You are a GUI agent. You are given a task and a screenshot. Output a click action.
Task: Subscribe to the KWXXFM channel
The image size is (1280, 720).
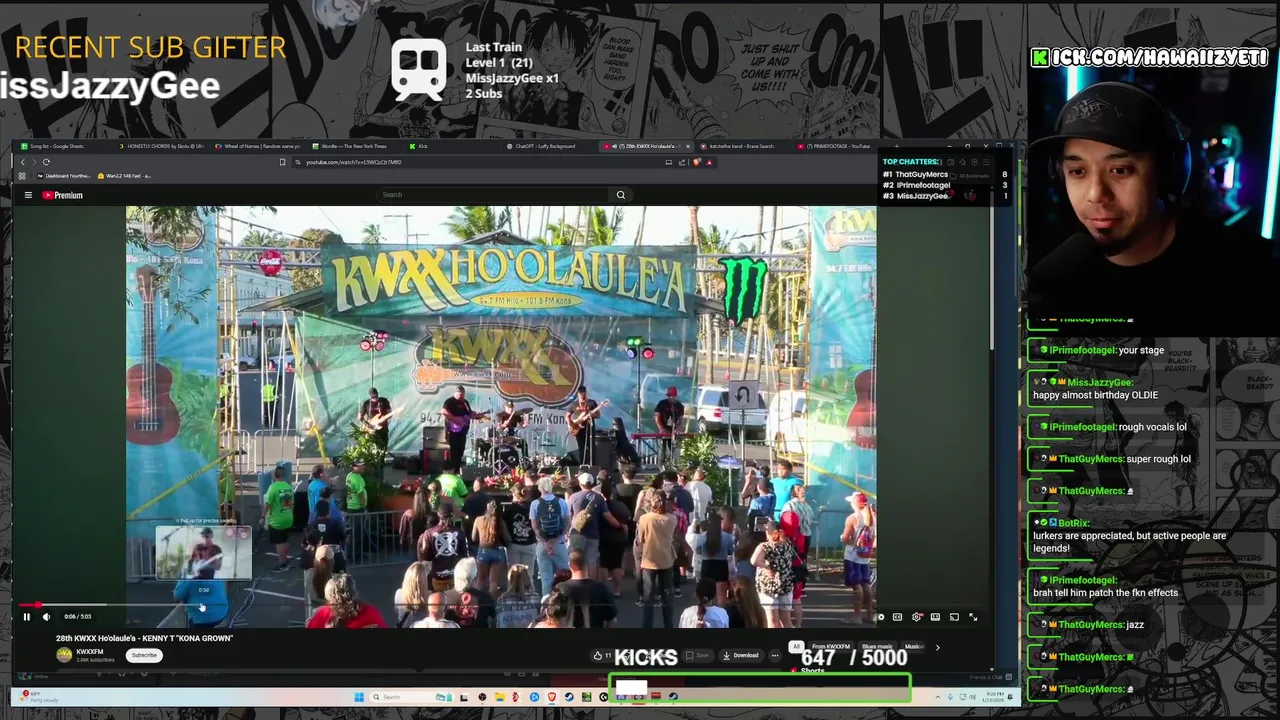click(145, 655)
